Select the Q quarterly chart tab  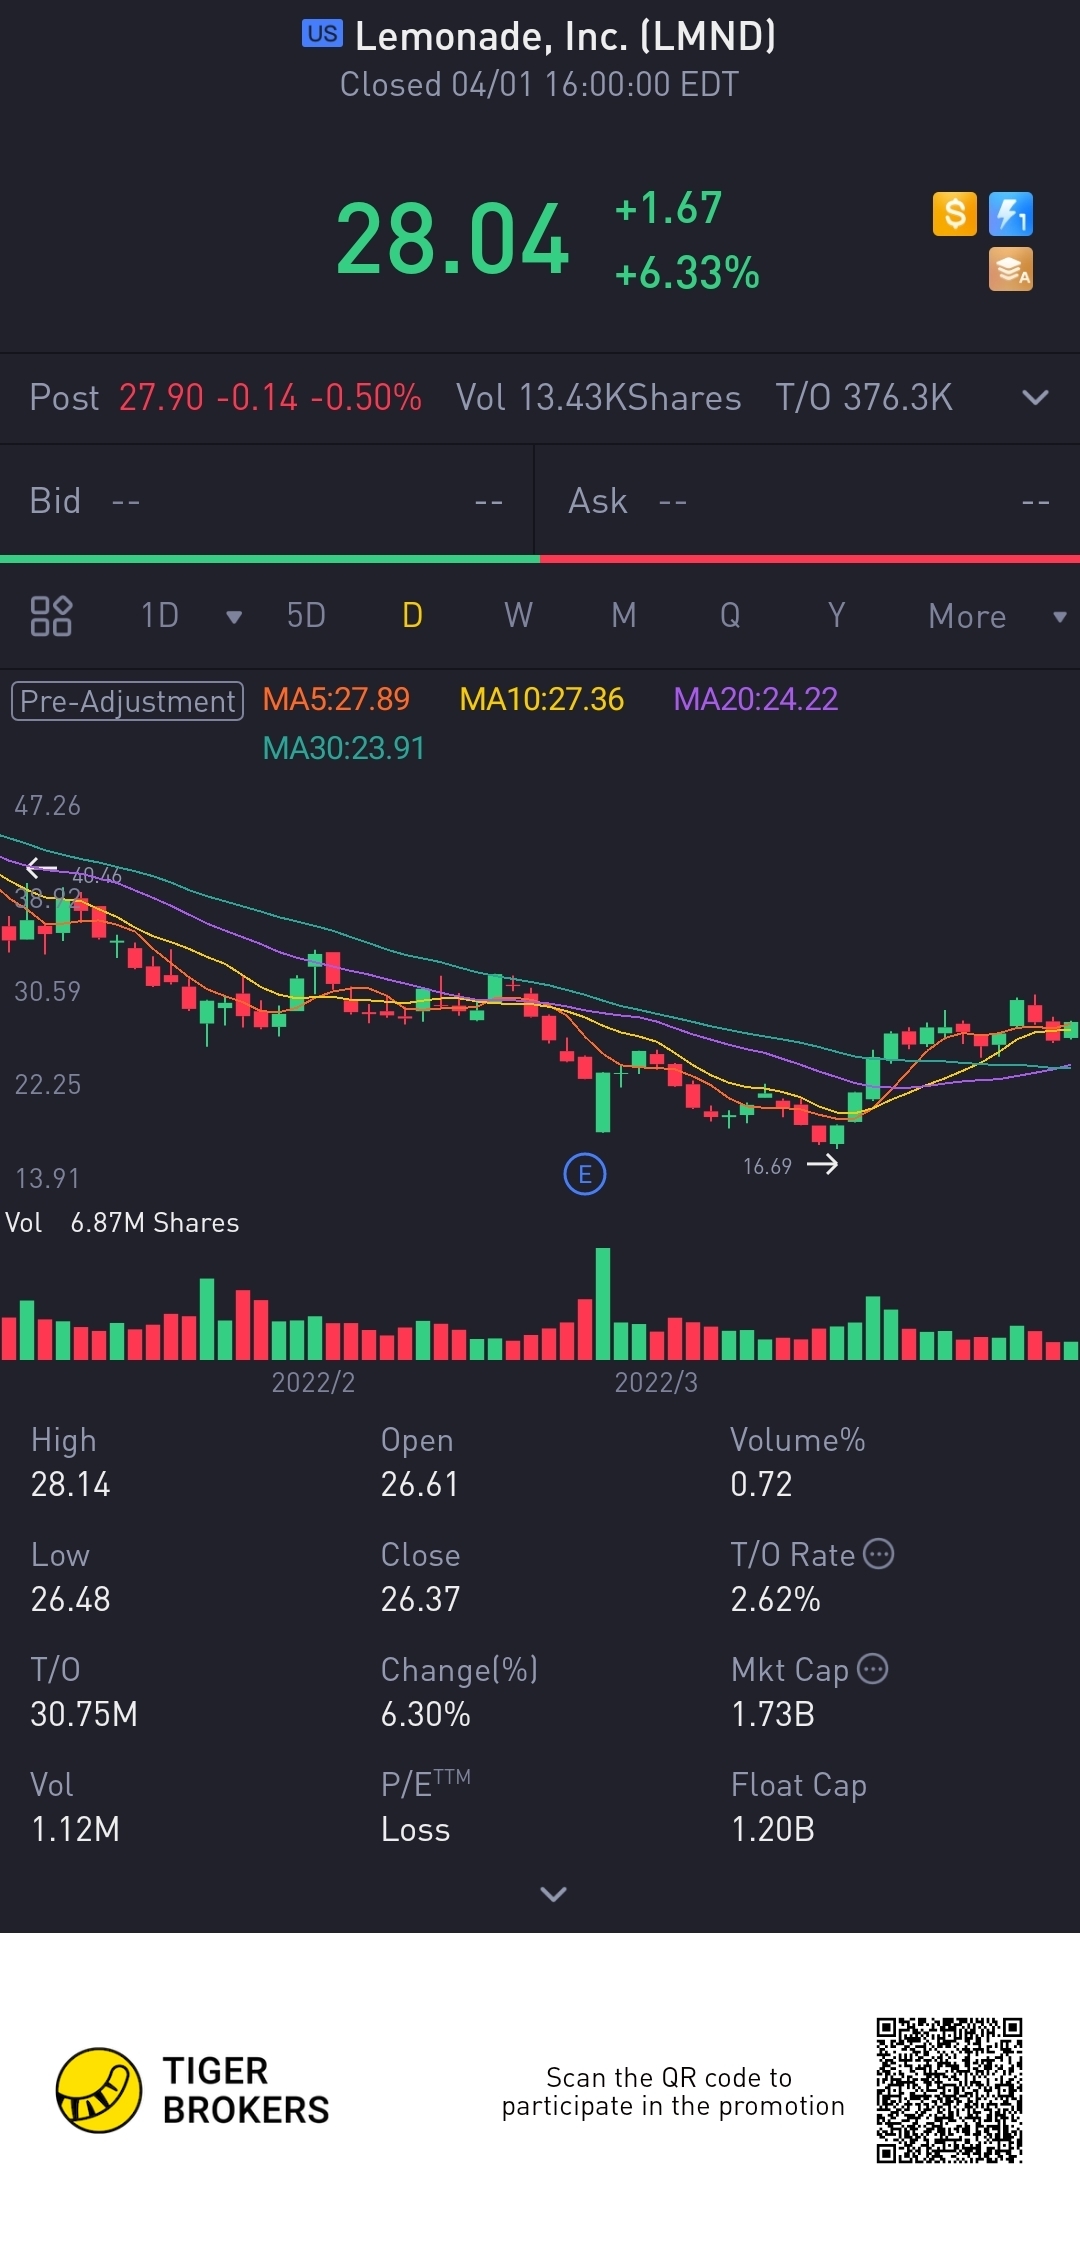click(x=730, y=615)
